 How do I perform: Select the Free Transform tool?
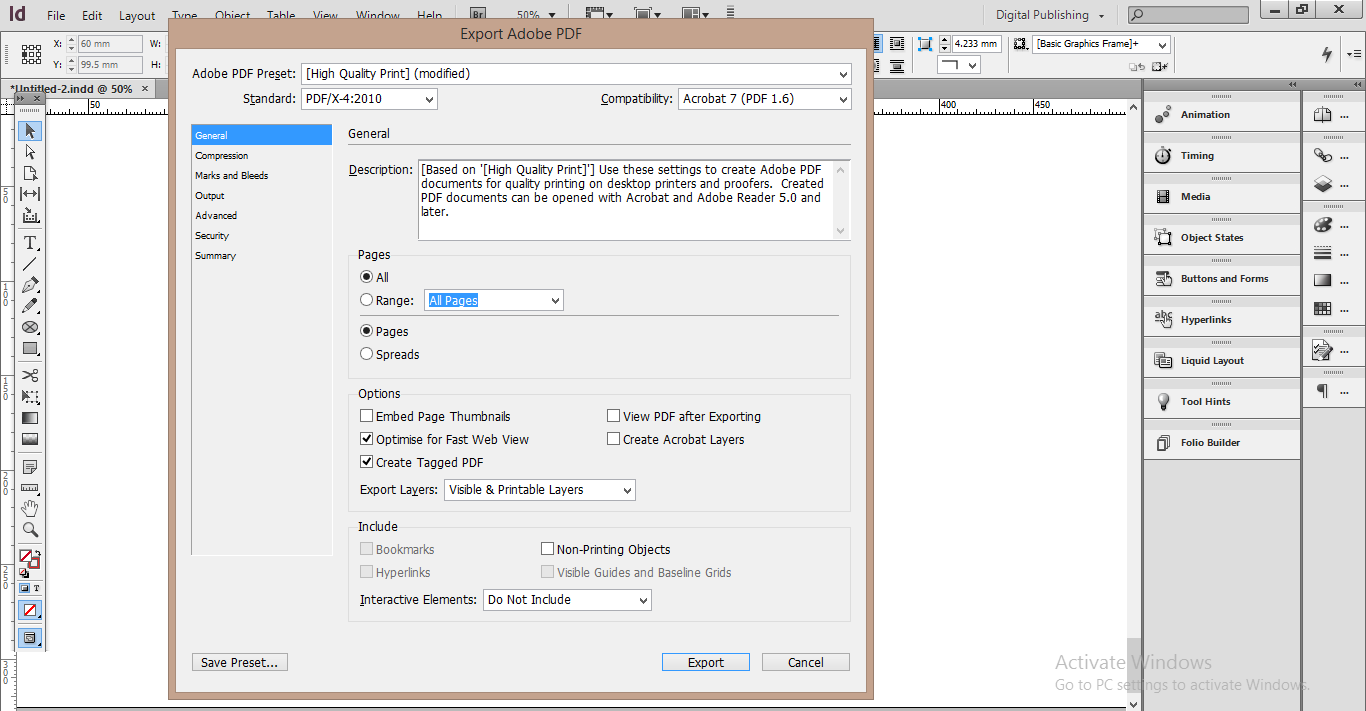[x=30, y=397]
